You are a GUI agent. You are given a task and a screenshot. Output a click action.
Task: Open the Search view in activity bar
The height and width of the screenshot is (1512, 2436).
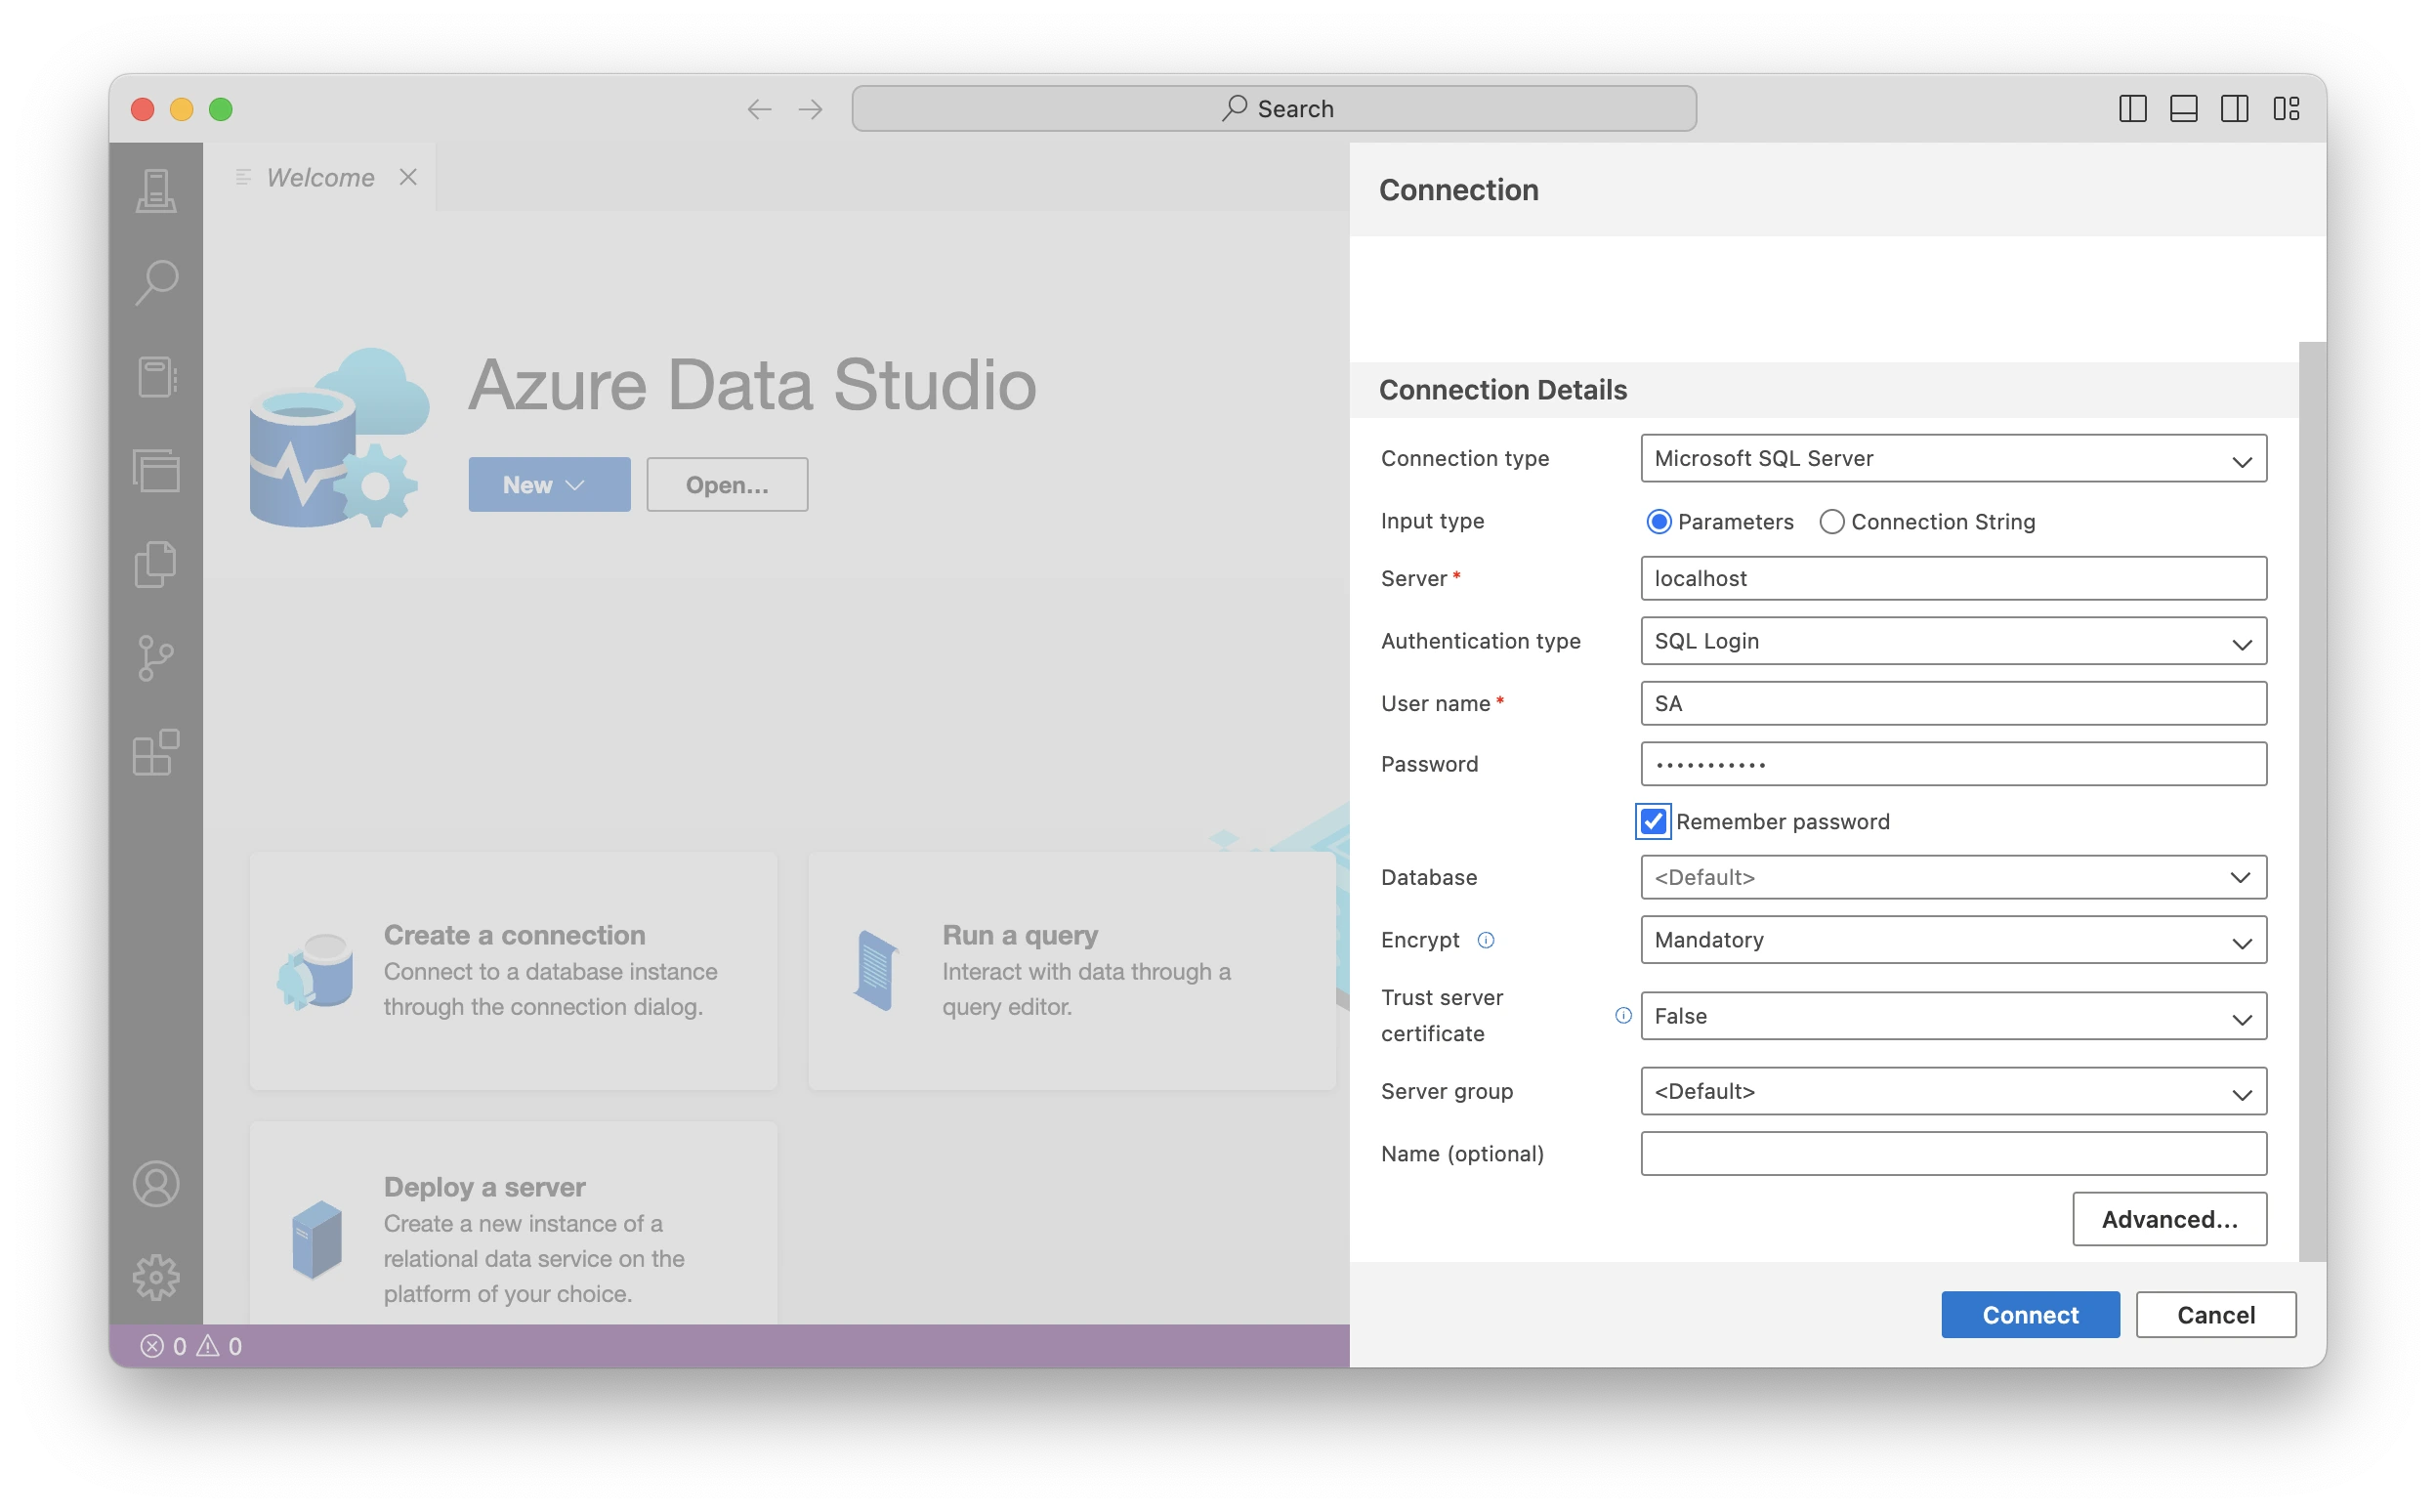point(156,283)
